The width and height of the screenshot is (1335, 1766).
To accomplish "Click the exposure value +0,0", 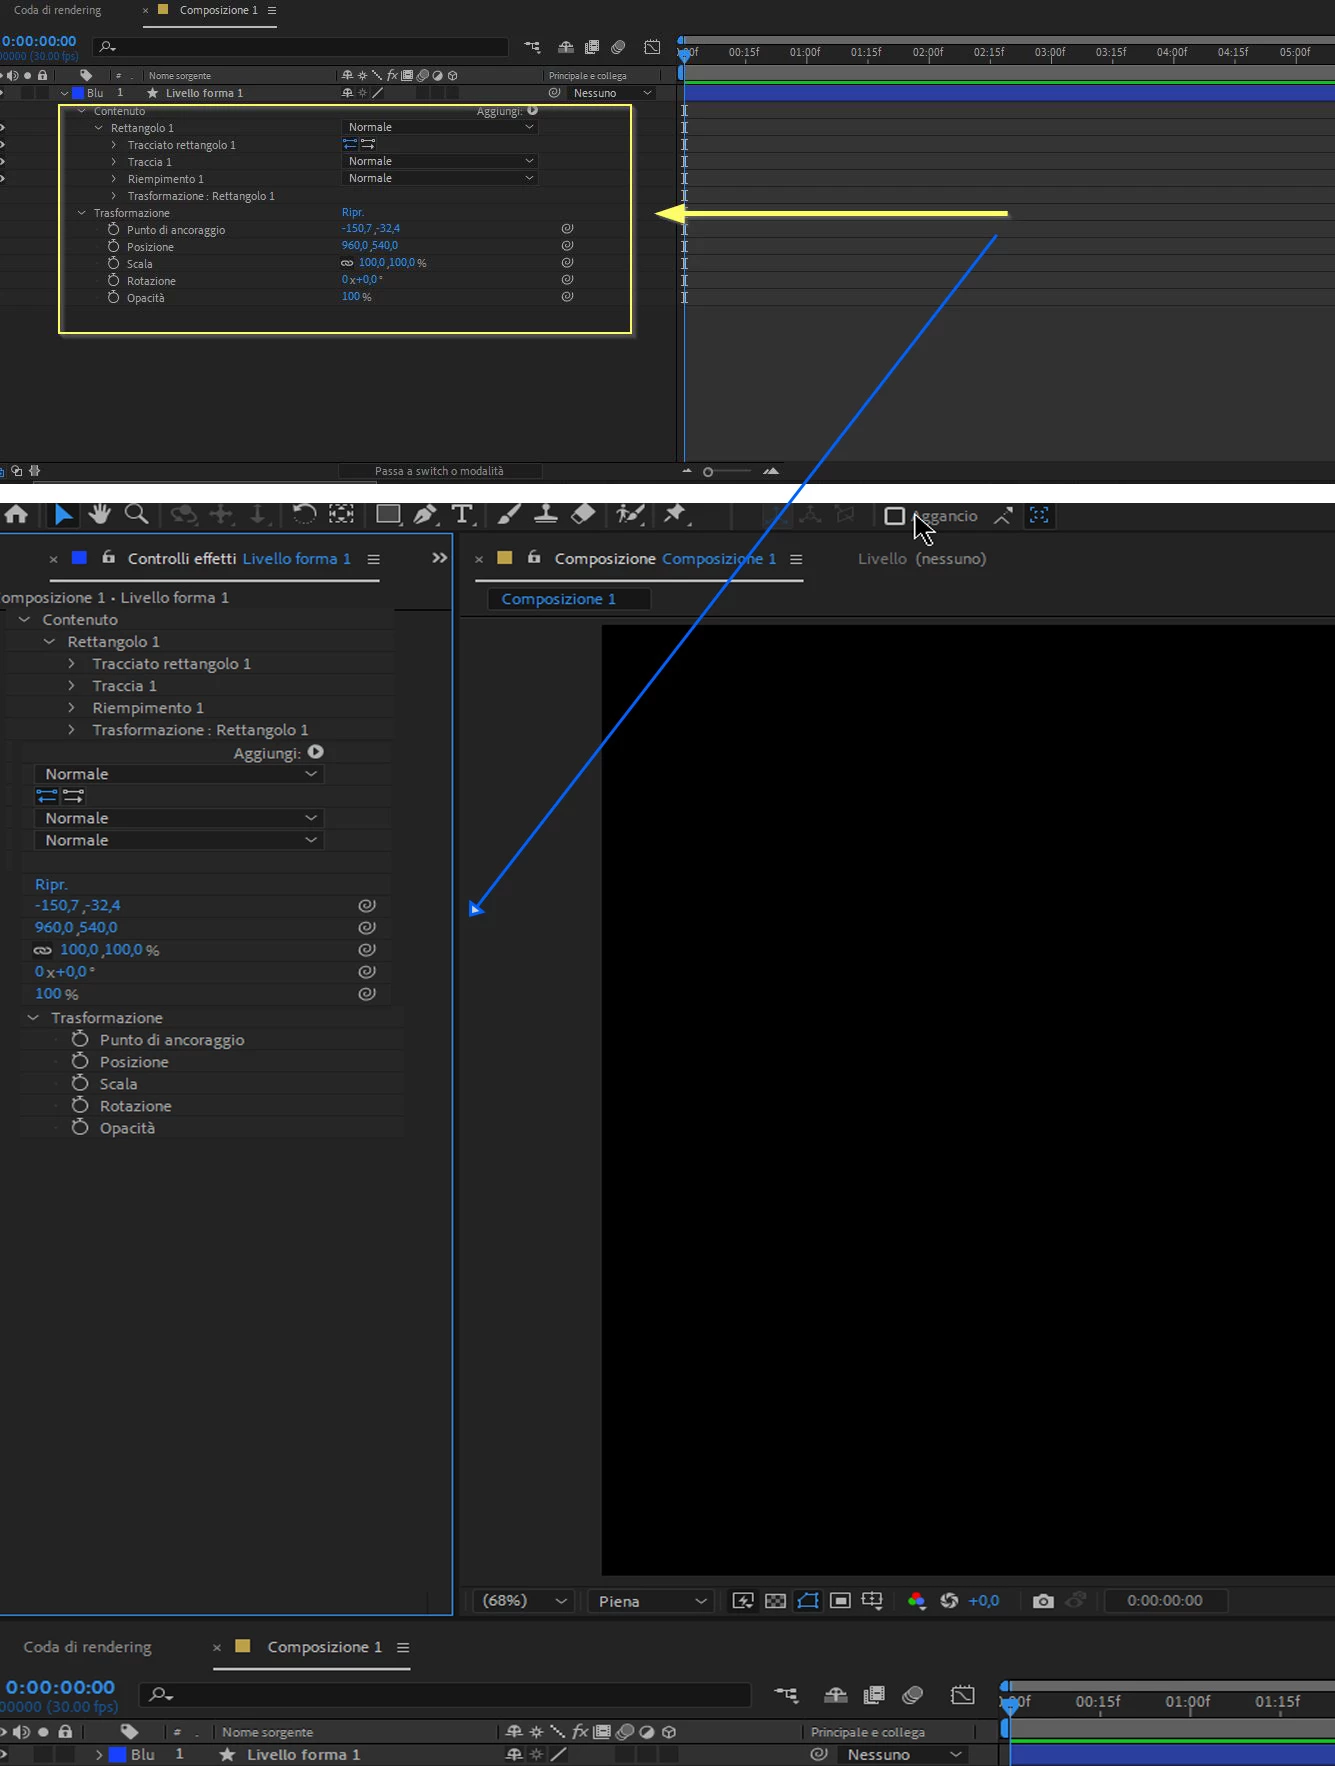I will coord(984,1601).
